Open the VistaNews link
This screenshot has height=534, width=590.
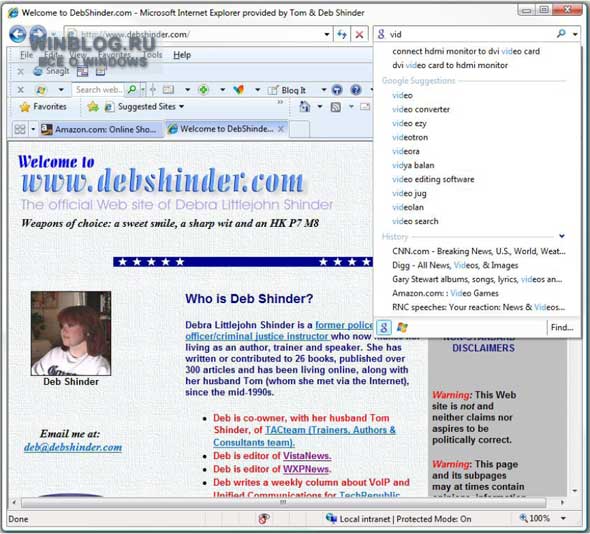point(307,456)
